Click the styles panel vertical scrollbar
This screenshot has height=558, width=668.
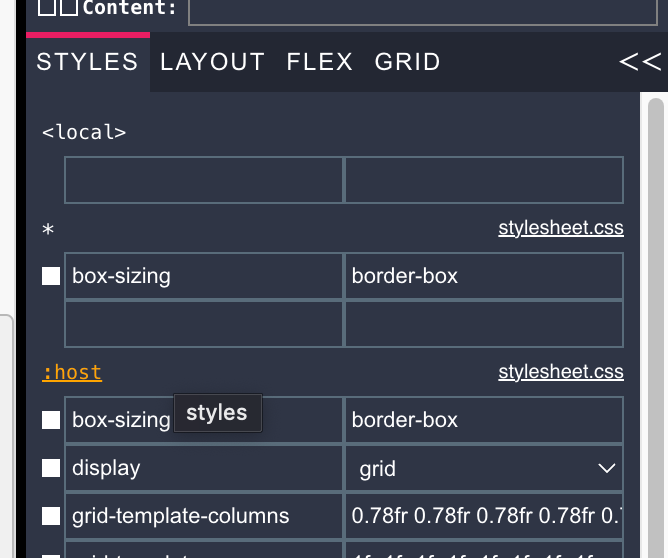pos(656,328)
